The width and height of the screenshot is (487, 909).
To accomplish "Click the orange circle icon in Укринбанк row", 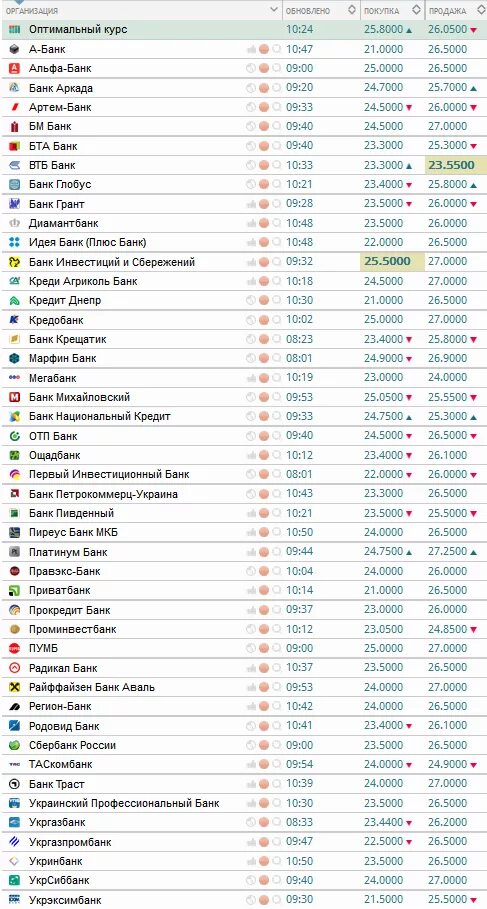I will click(264, 861).
